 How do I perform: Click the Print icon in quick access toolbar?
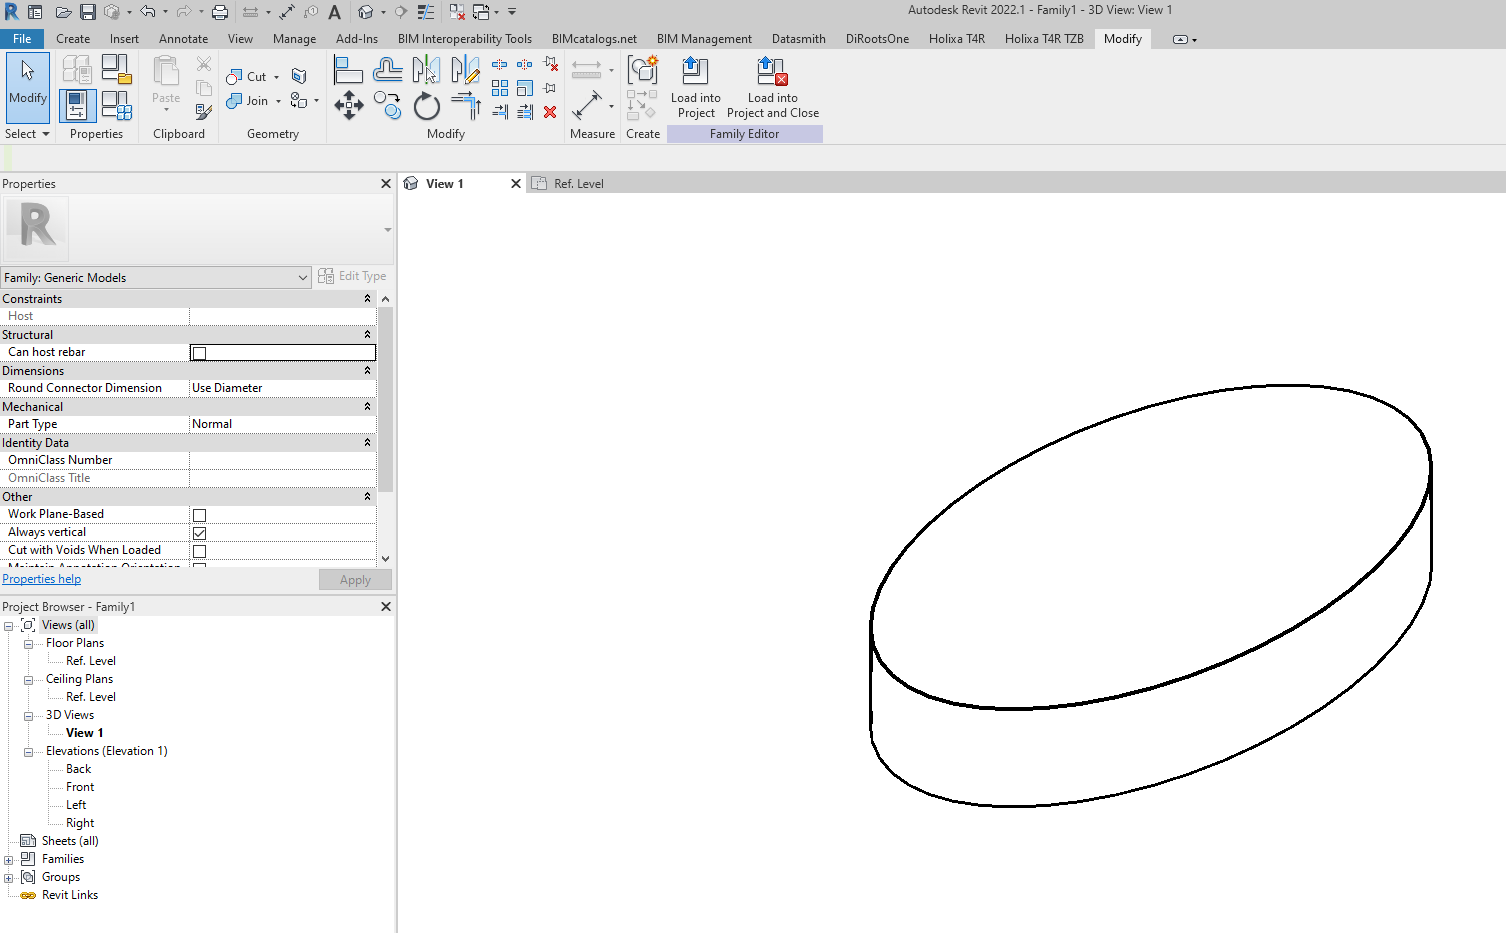[220, 12]
